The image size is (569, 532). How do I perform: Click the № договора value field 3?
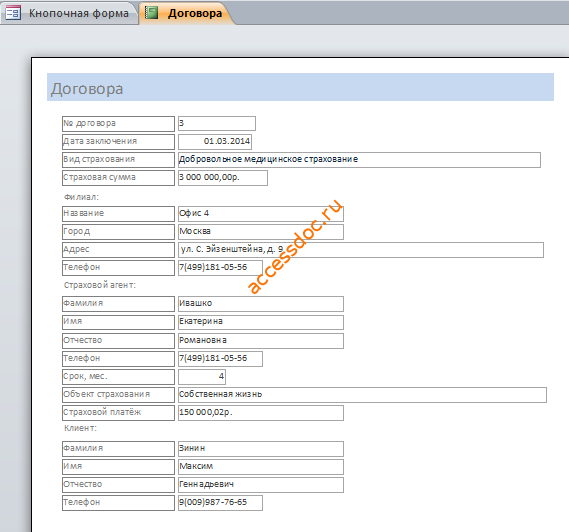tap(217, 123)
